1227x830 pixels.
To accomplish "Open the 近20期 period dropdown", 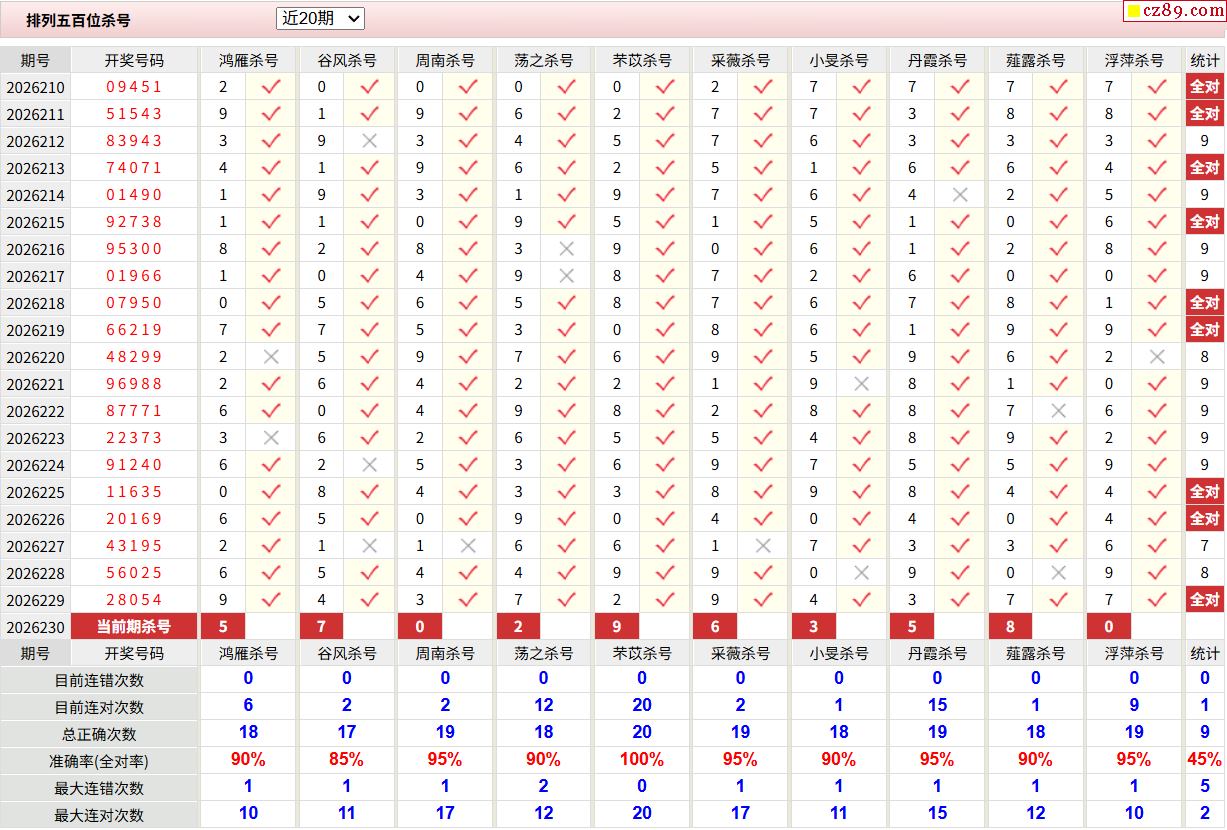I will coord(320,18).
